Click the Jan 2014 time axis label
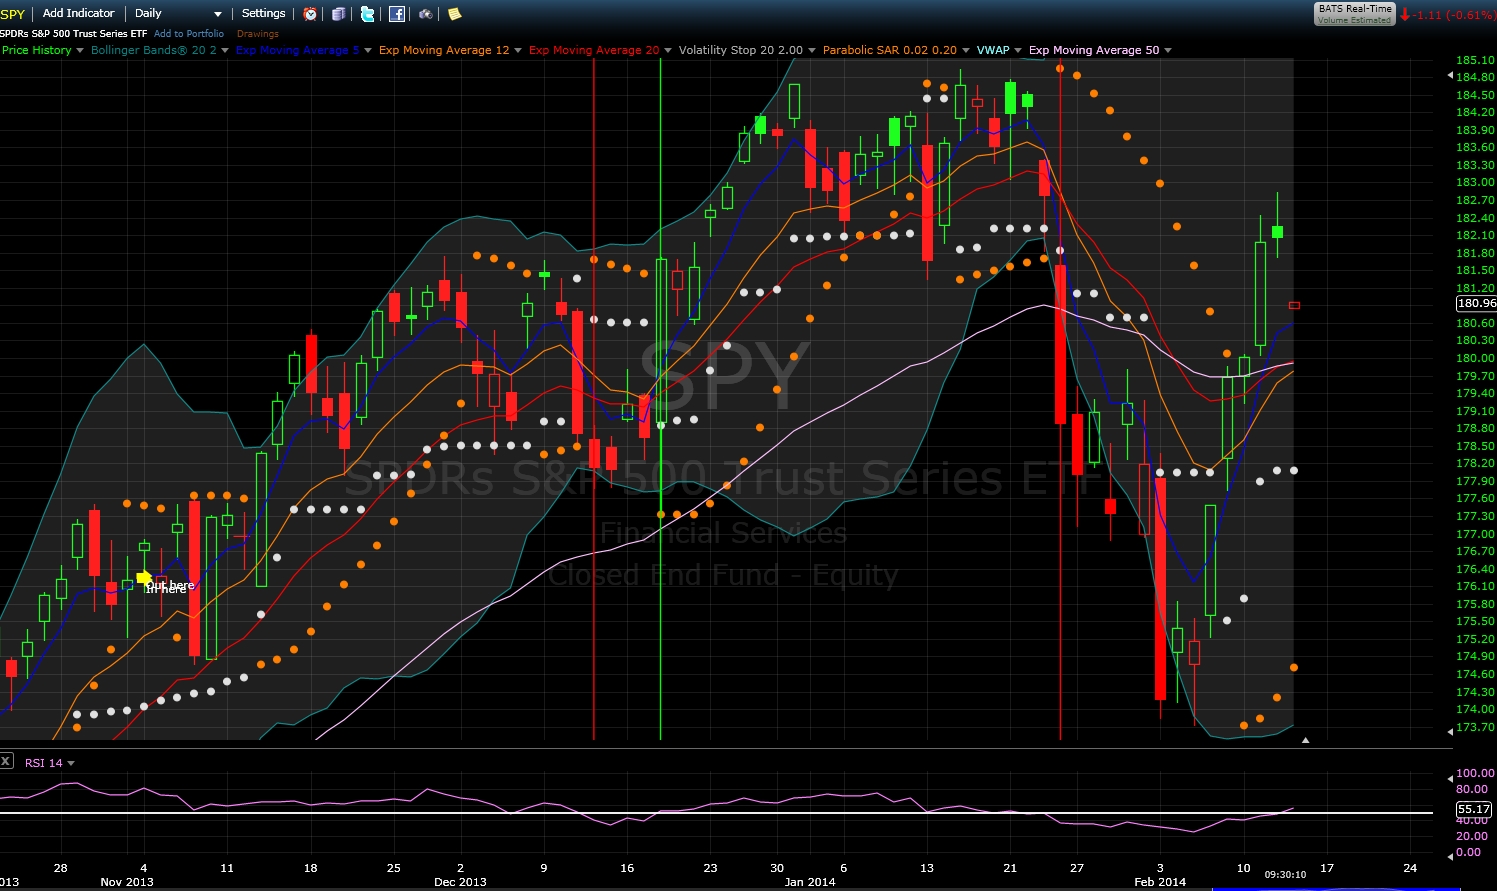This screenshot has width=1497, height=891. [x=810, y=882]
